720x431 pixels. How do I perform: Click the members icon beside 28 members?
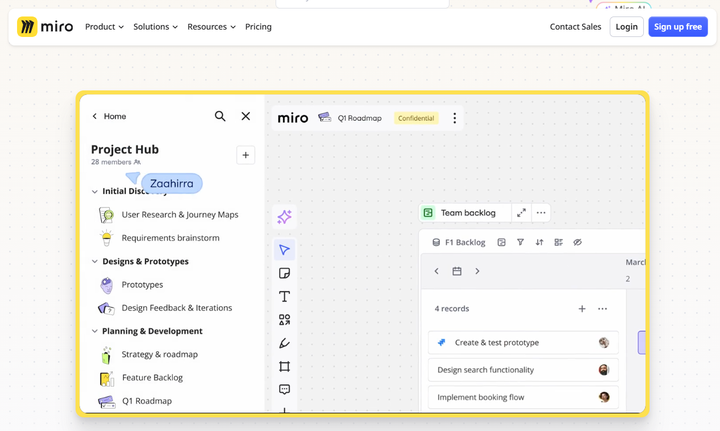pyautogui.click(x=137, y=162)
